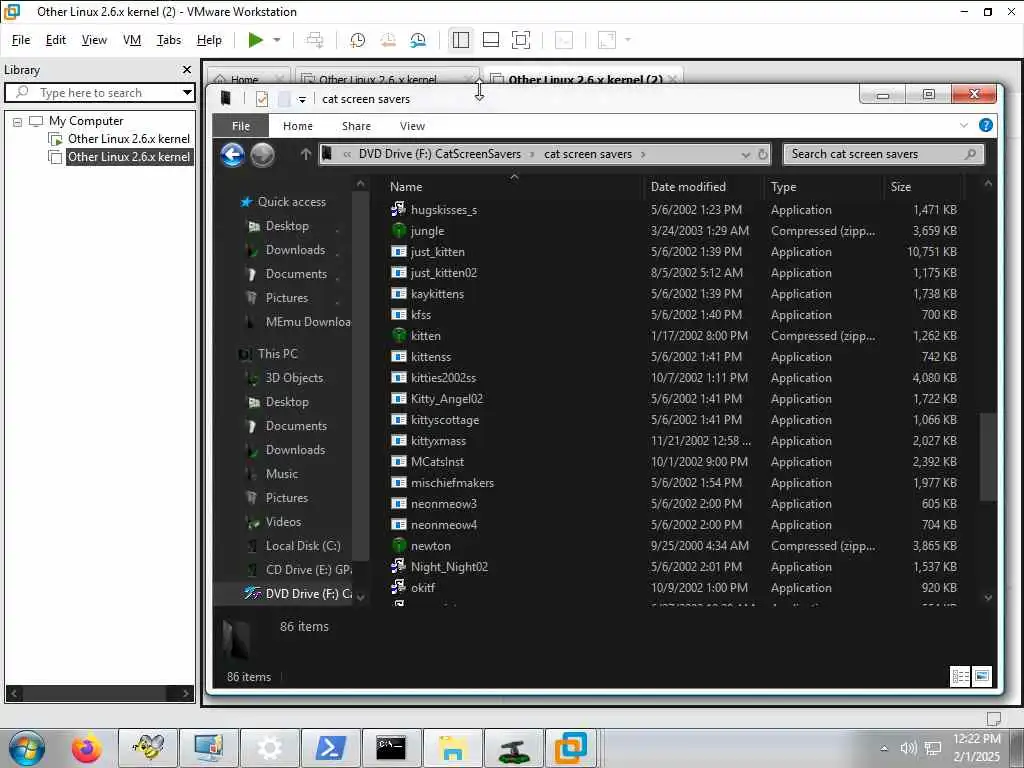Open 3D Objects folder in navigation pane
Screen dimensions: 1024x768
(x=294, y=377)
